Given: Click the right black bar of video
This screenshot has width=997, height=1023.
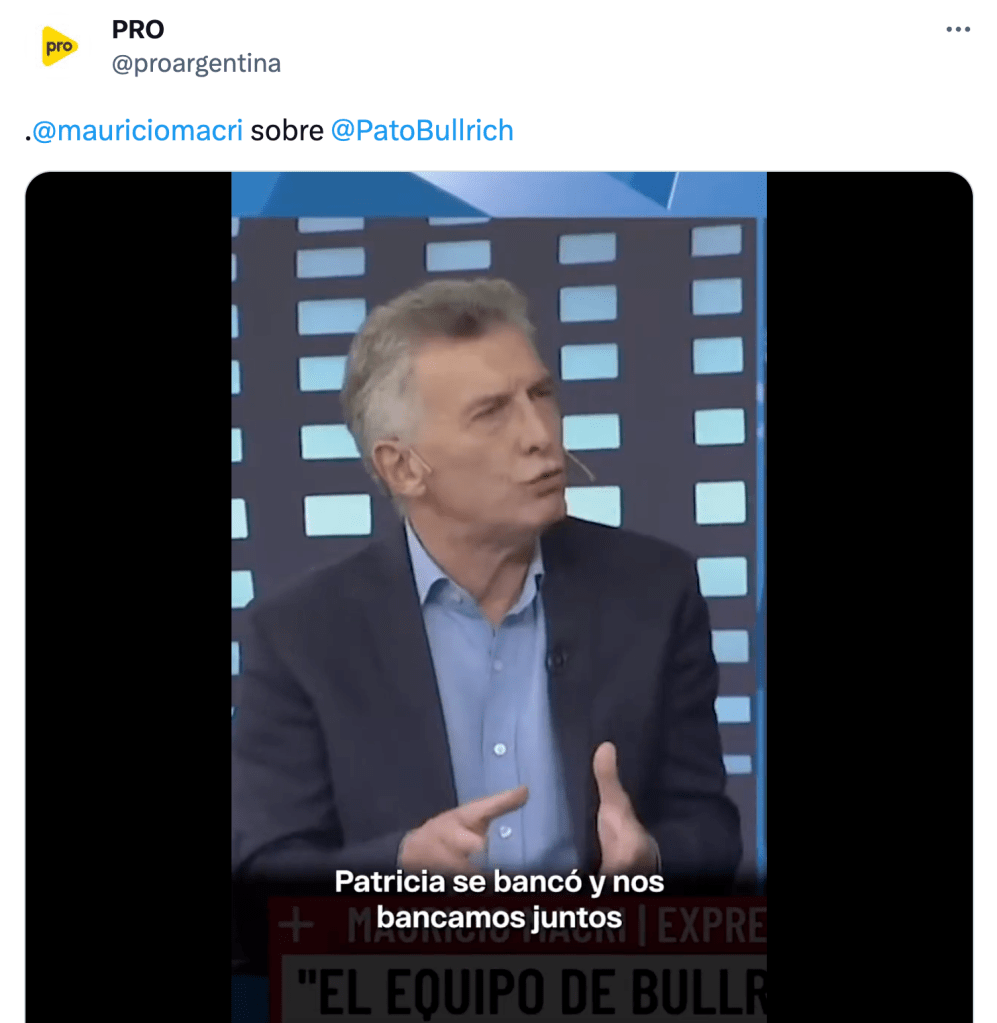Looking at the screenshot, I should tap(870, 597).
